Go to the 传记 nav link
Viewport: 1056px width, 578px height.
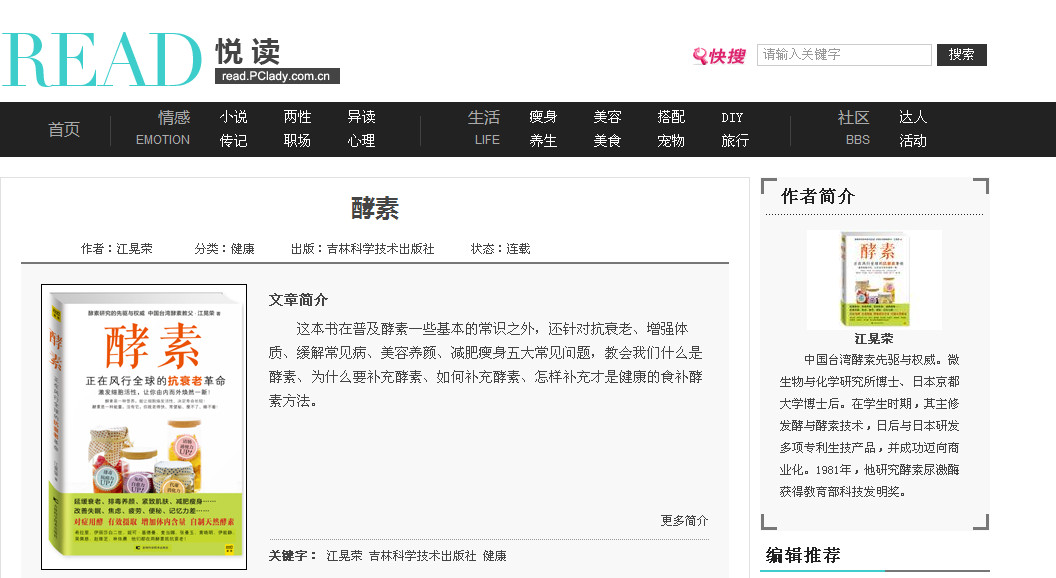234,141
